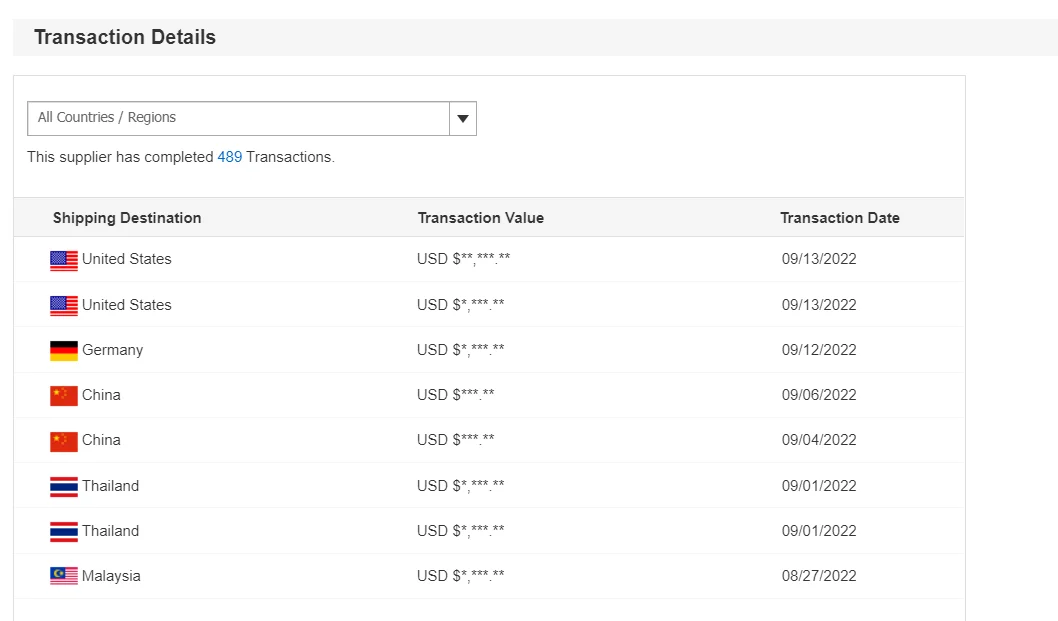The image size is (1058, 621).
Task: Click the second Thailand flag icon
Action: (64, 532)
